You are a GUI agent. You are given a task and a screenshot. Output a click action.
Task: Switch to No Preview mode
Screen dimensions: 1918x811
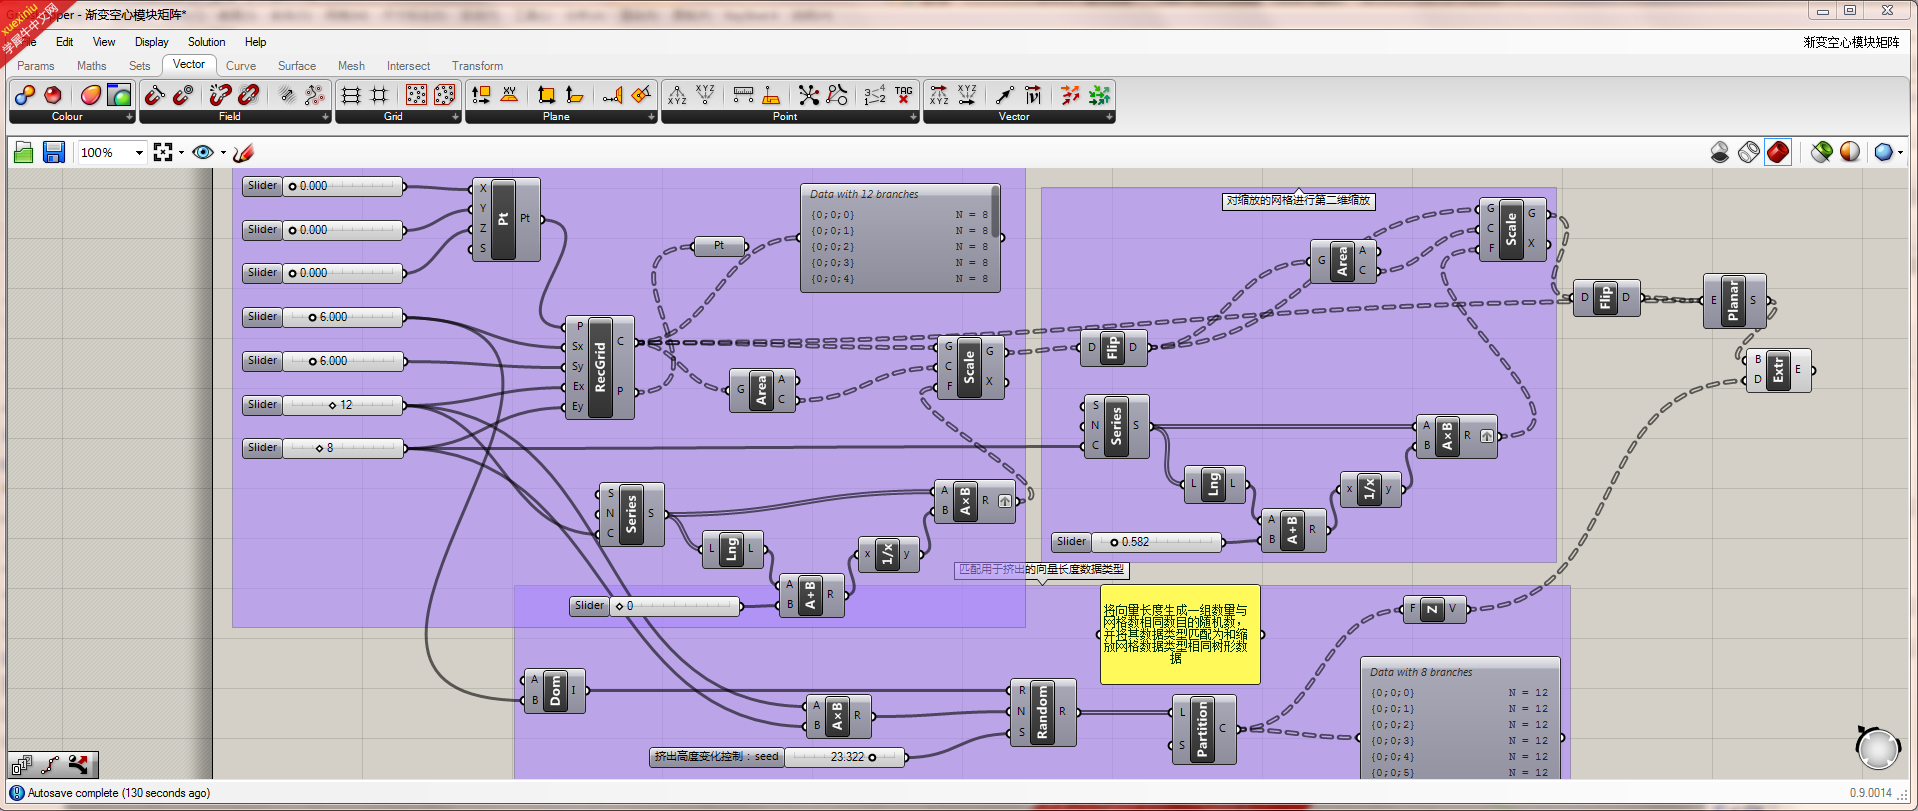coord(1720,152)
